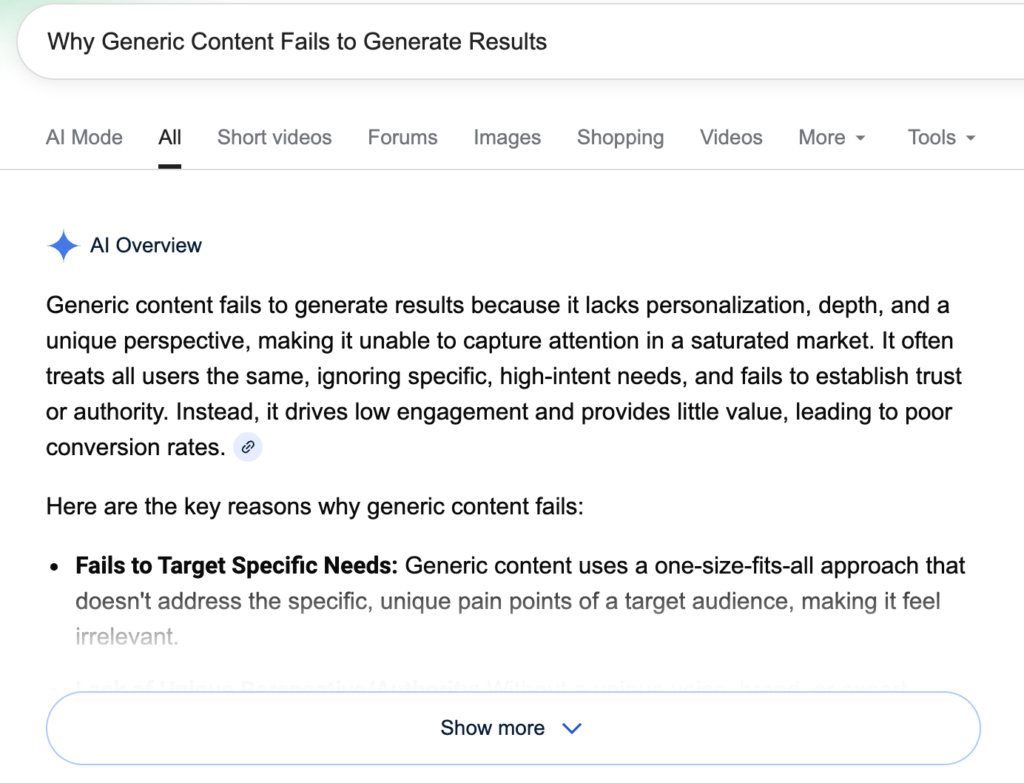Open the Forums tab
Viewport: 1024px width, 783px height.
[x=402, y=137]
